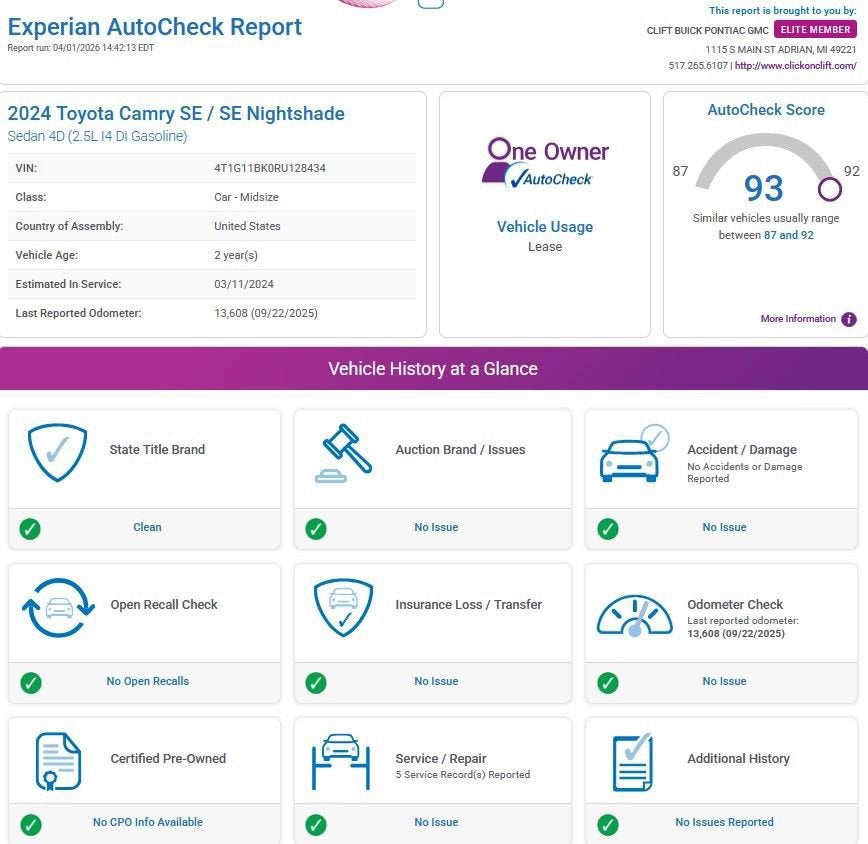Click the No Issues Reported link

724,823
